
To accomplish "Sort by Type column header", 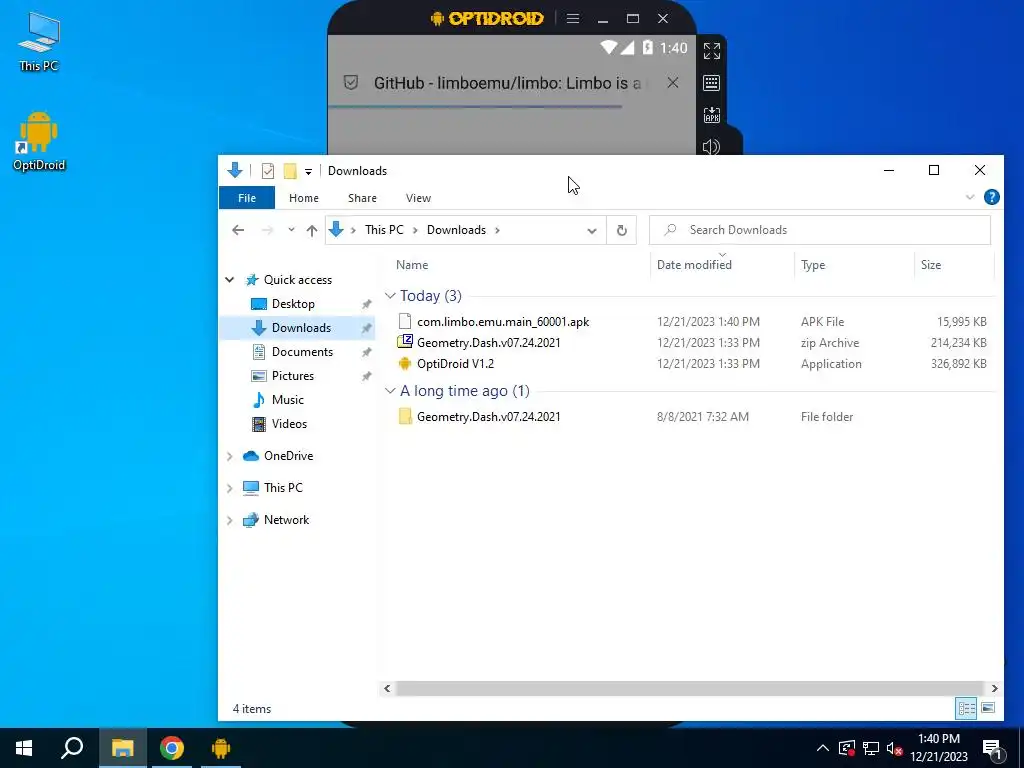I will (813, 264).
